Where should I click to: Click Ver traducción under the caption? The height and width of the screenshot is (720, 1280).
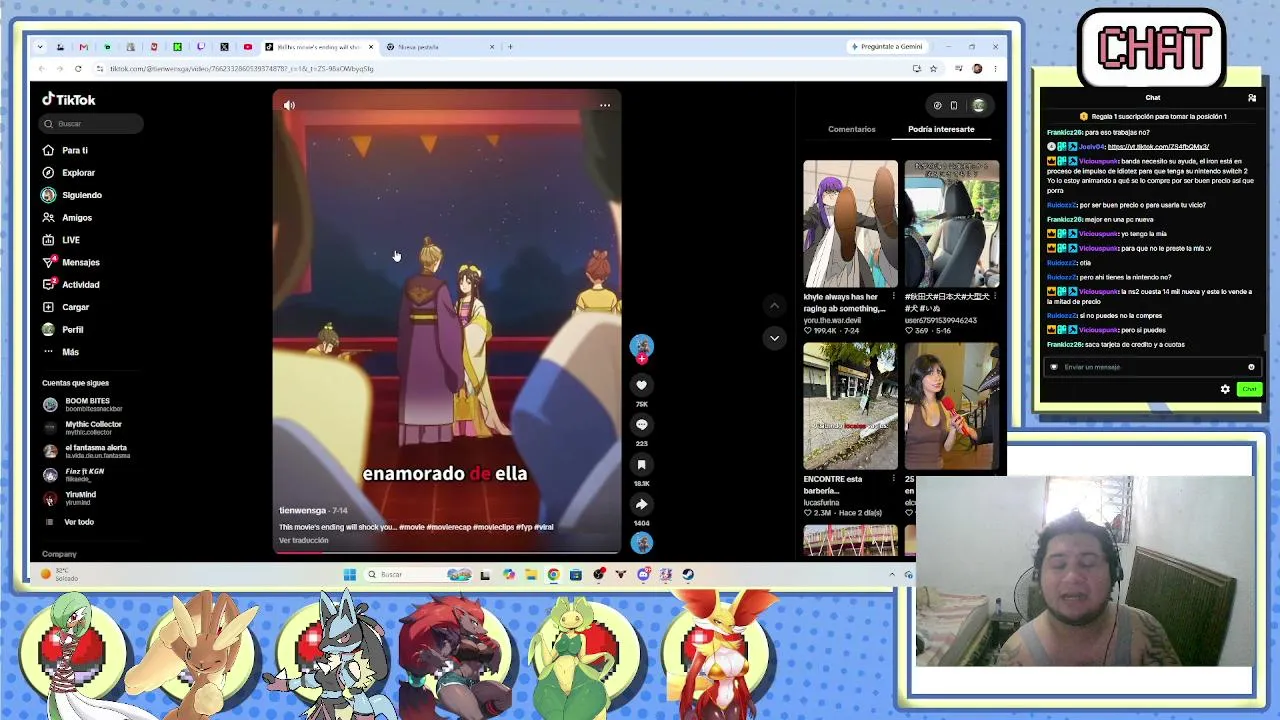tap(303, 540)
